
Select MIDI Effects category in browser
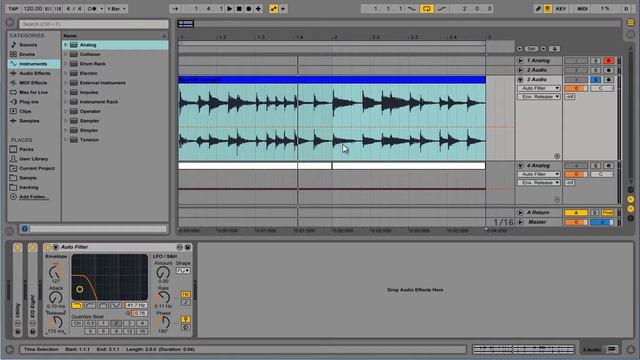(x=33, y=83)
